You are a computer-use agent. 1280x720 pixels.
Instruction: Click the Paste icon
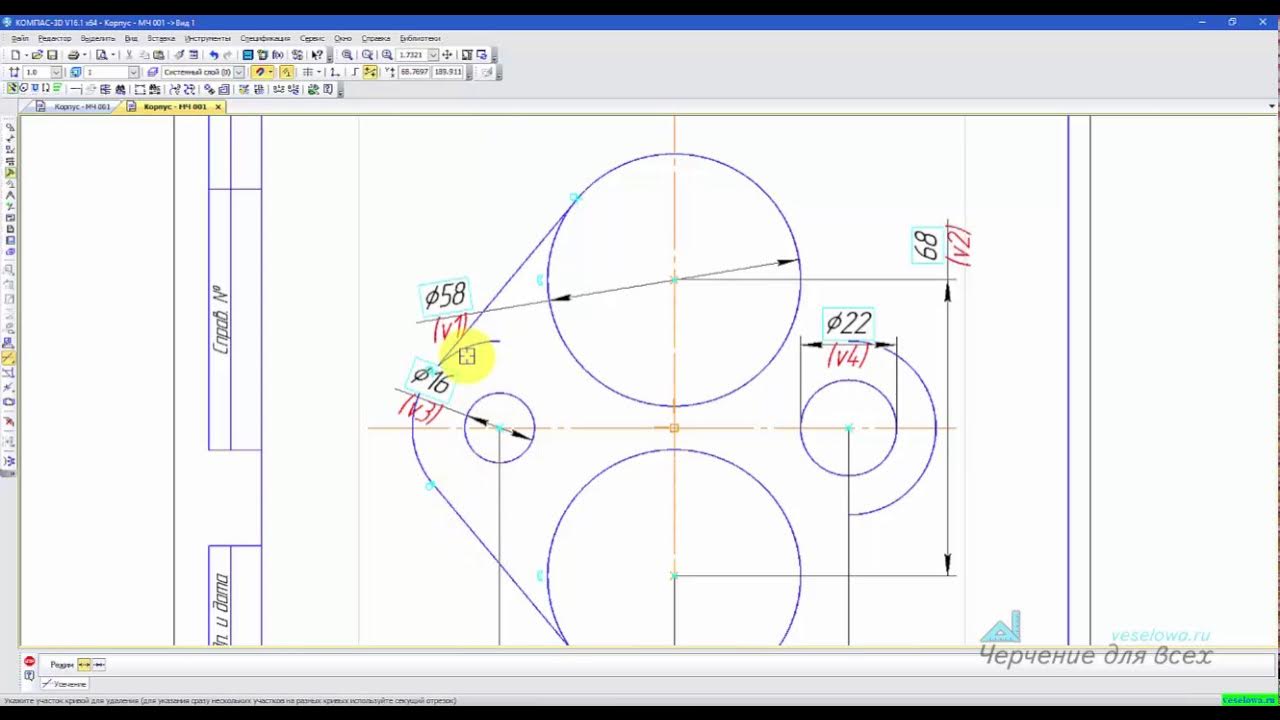(x=158, y=55)
